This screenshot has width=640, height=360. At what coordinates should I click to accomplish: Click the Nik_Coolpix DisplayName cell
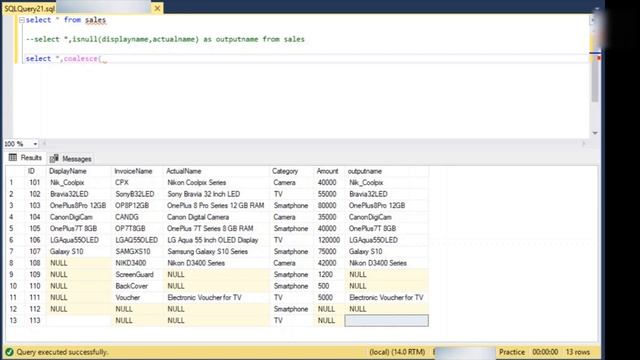pos(79,182)
